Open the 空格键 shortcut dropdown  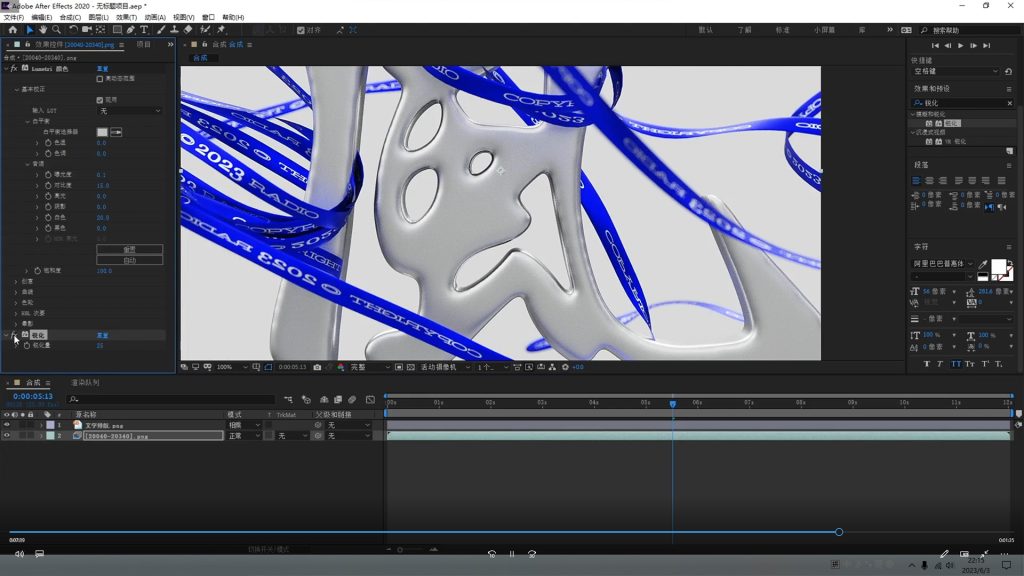(955, 72)
